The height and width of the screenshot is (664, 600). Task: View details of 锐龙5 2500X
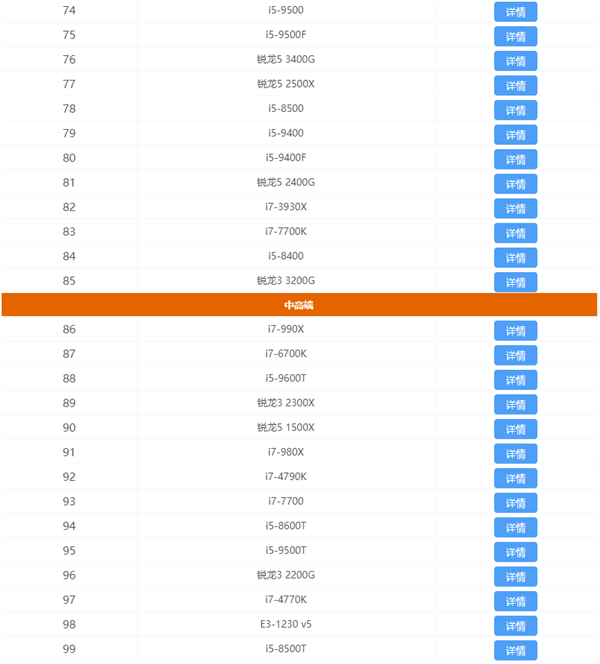[x=515, y=85]
